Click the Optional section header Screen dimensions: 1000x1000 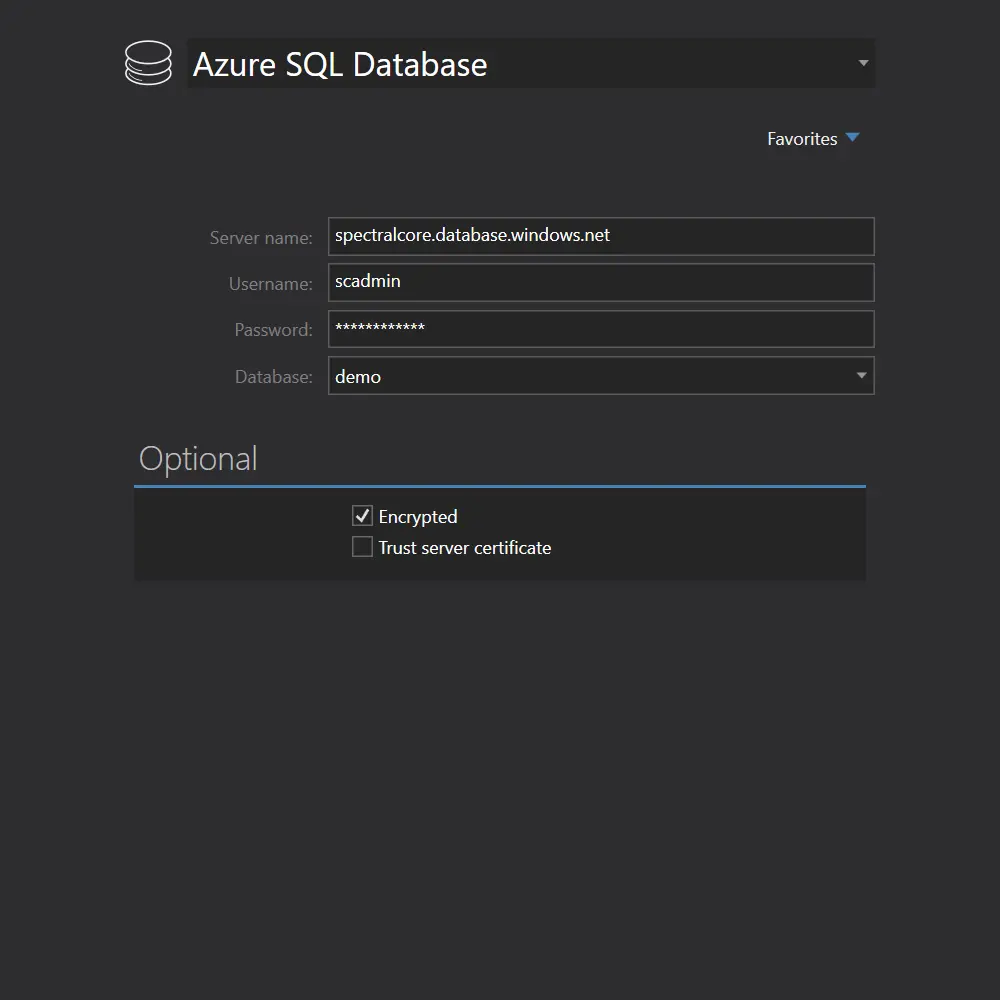198,458
